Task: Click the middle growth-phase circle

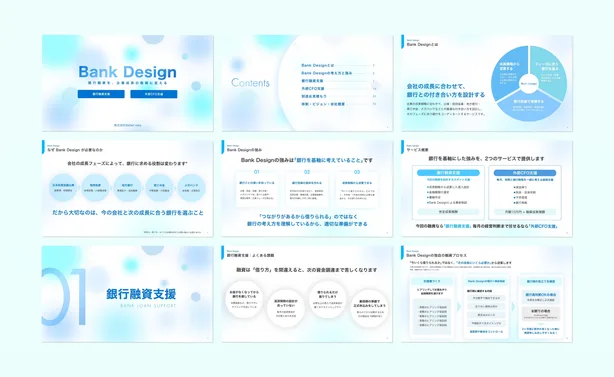Action: 127,188
